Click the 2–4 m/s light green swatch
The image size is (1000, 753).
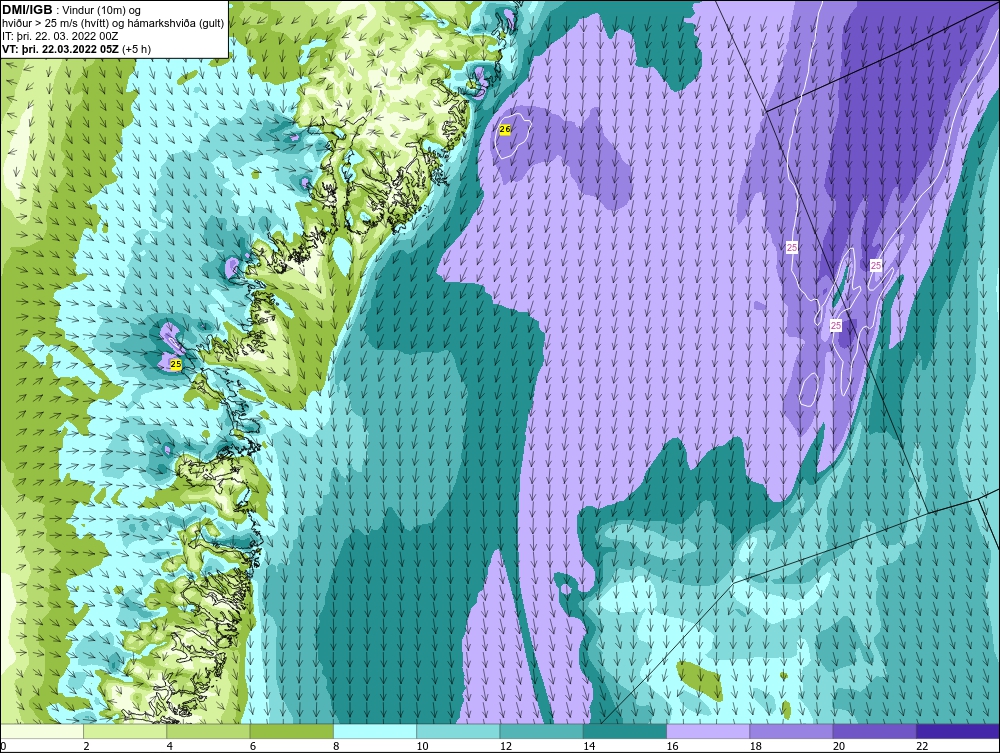(125, 731)
